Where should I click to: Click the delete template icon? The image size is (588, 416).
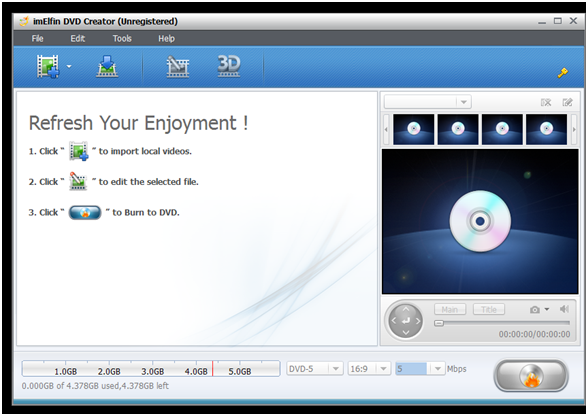(546, 102)
